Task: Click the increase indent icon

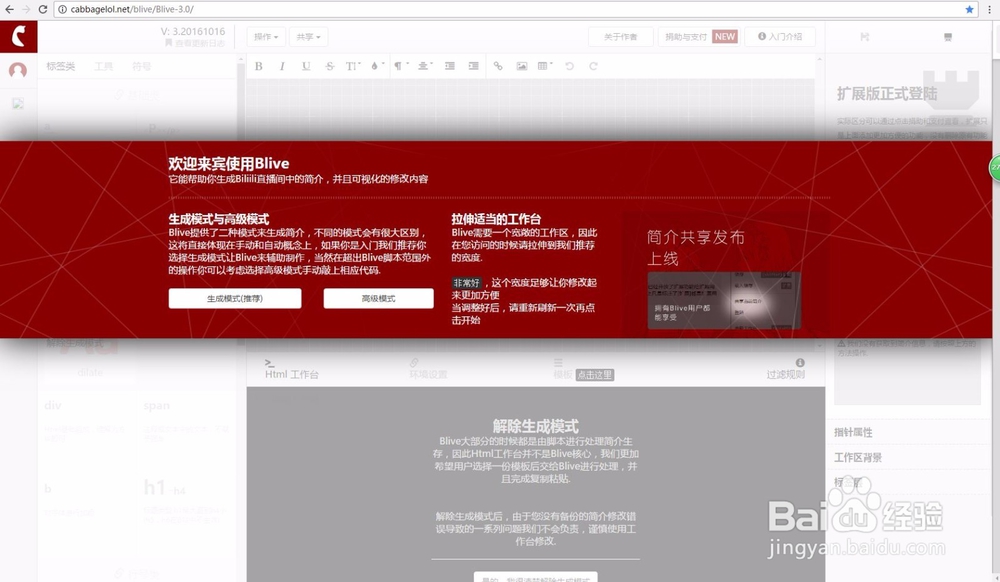Action: pyautogui.click(x=473, y=66)
